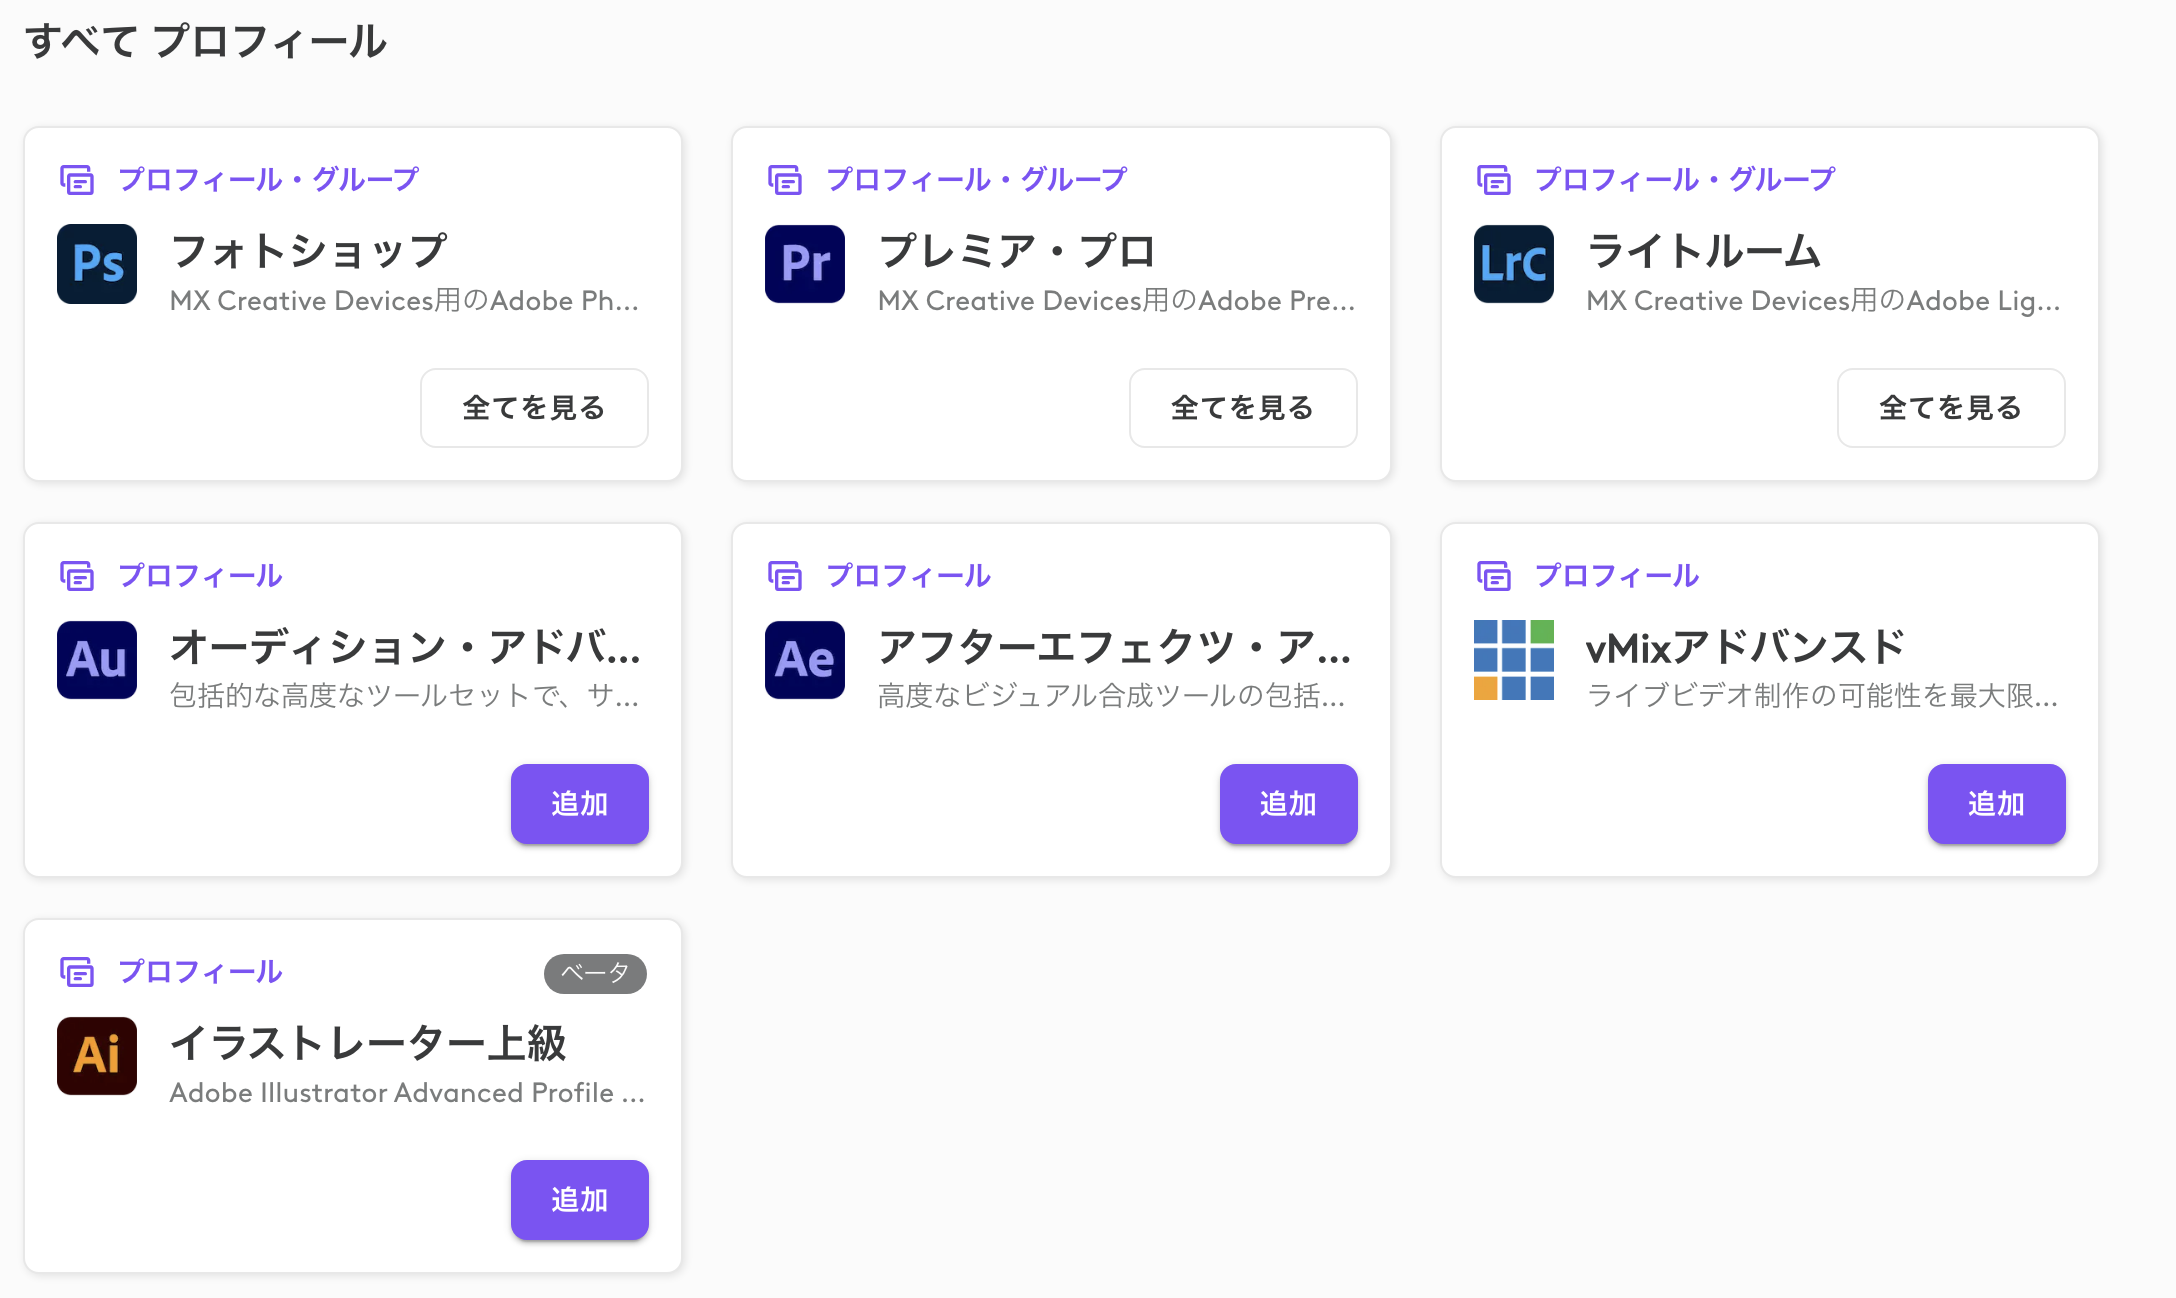
Task: Click the Photoshop Ps app icon
Action: coord(97,264)
